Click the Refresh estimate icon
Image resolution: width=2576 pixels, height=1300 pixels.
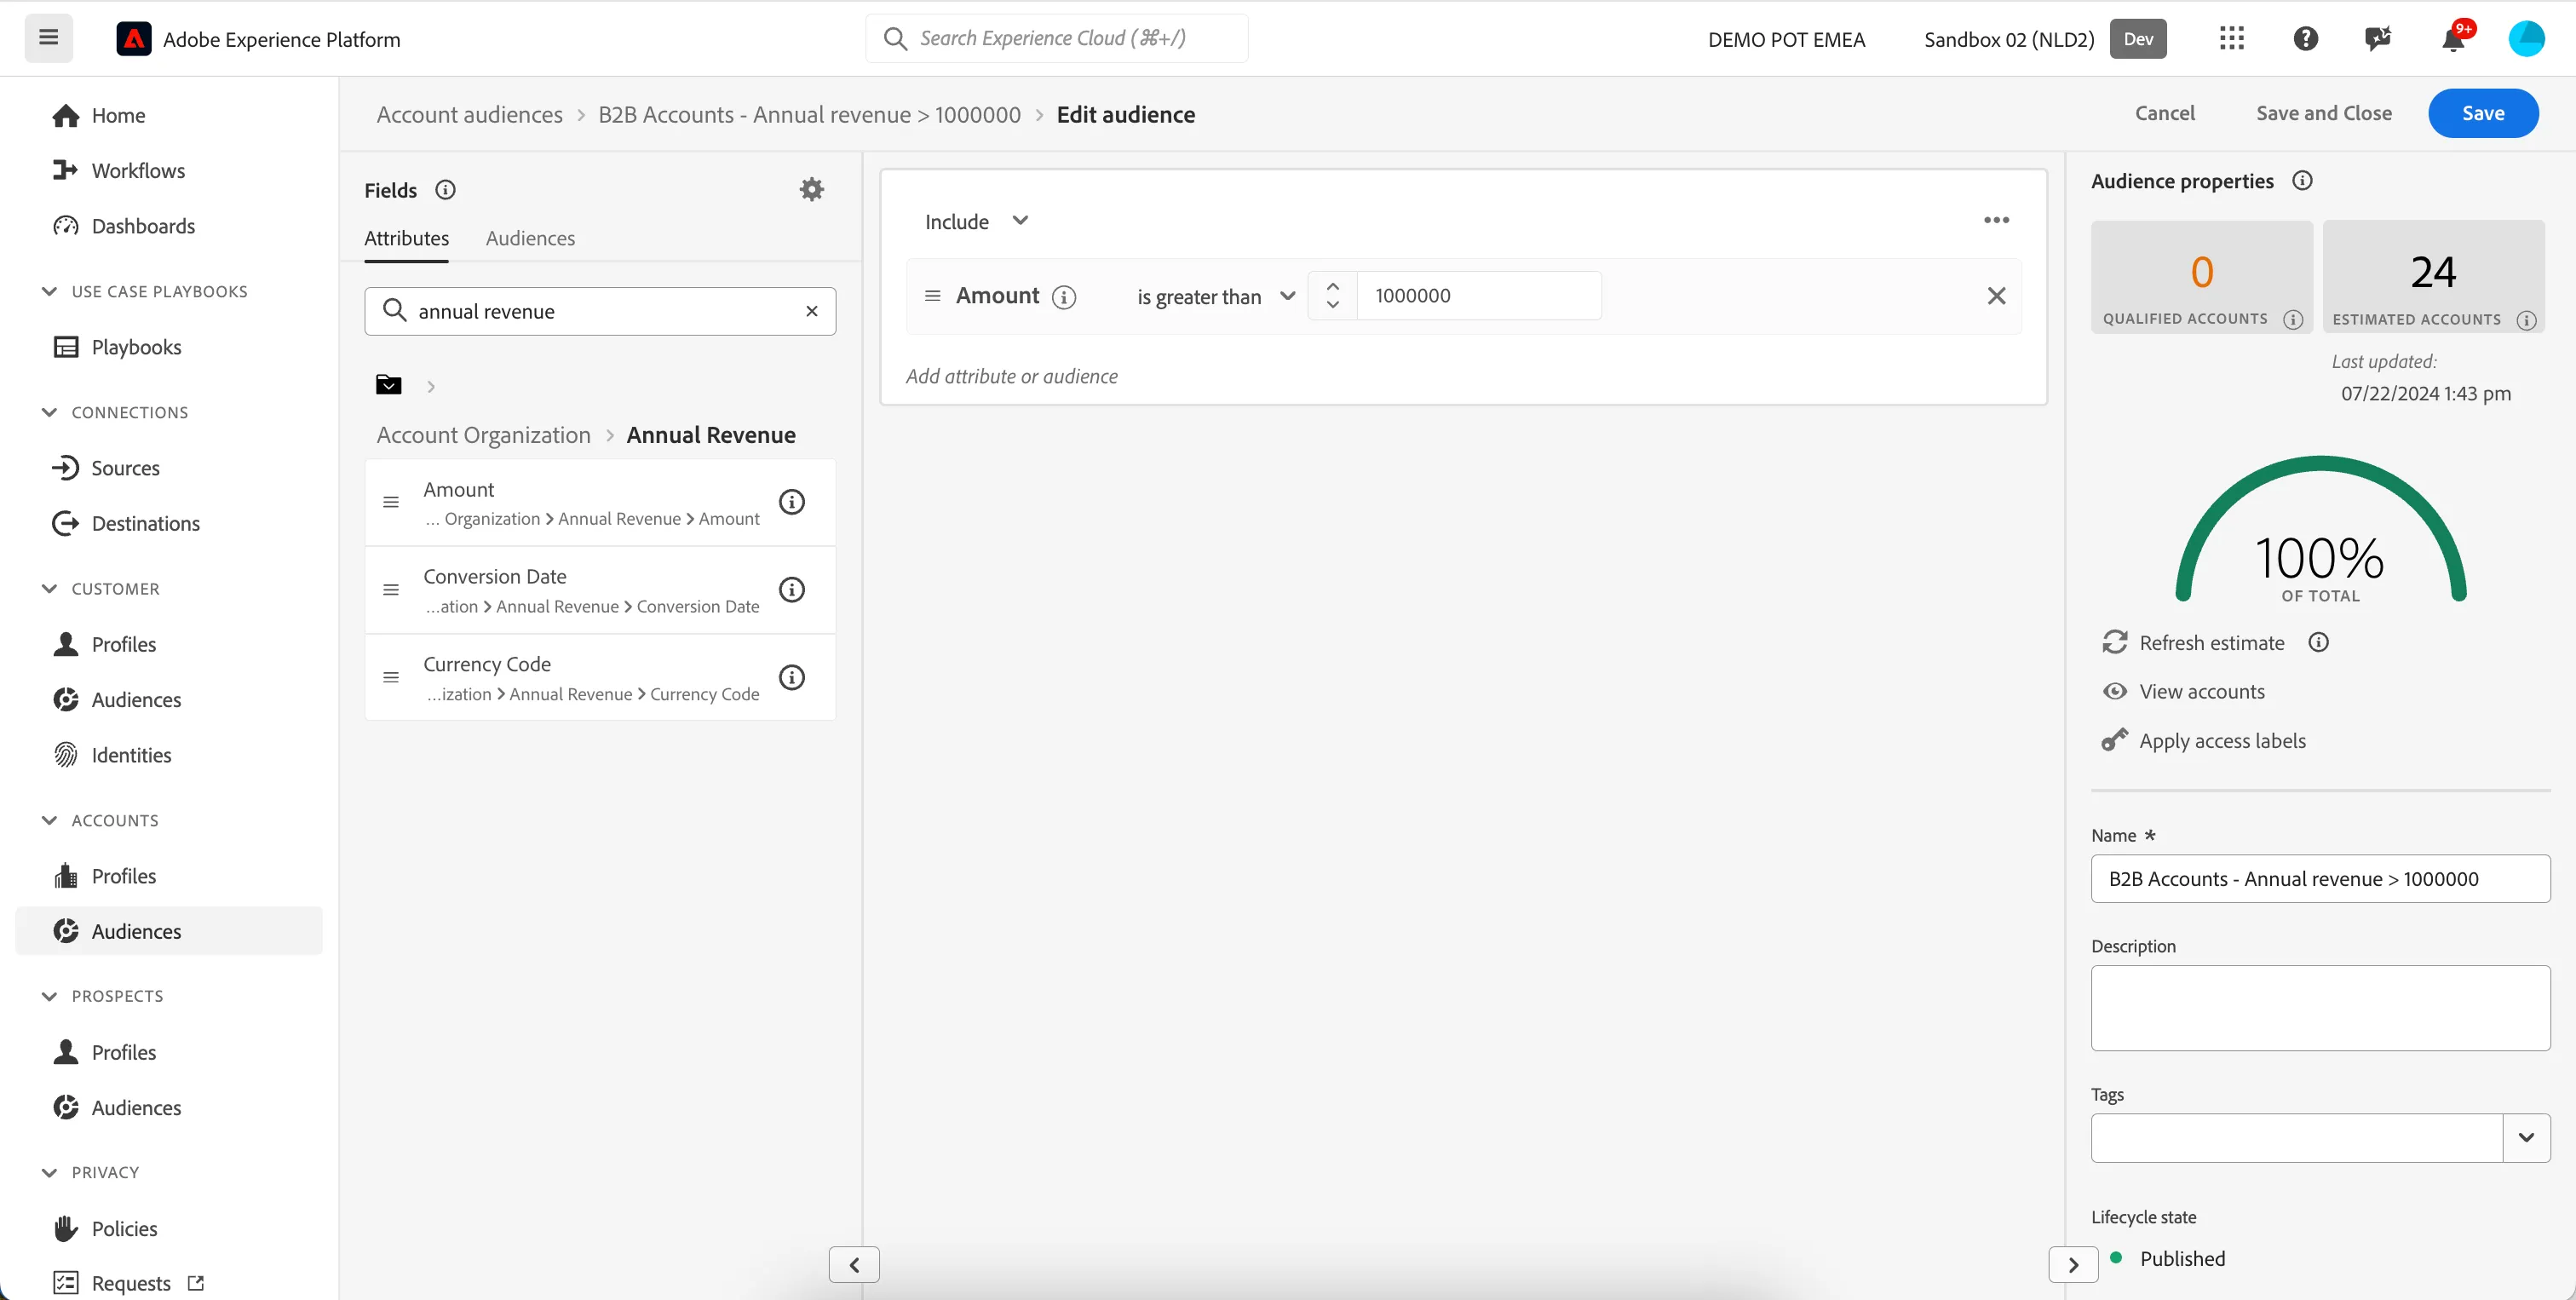pyautogui.click(x=2114, y=642)
